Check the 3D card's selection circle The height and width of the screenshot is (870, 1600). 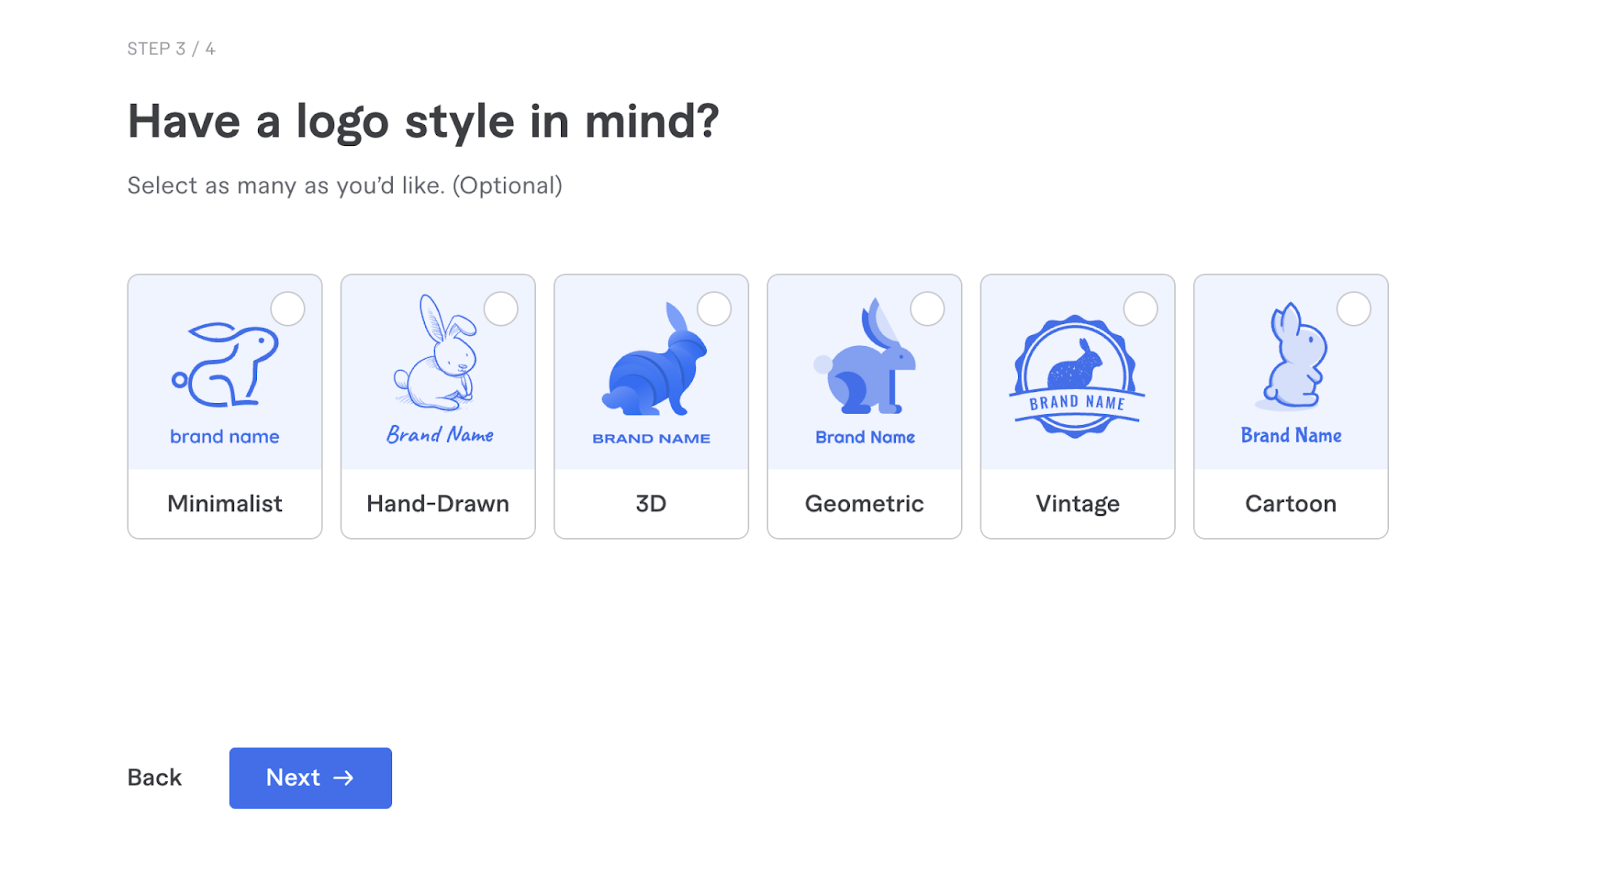pos(714,309)
